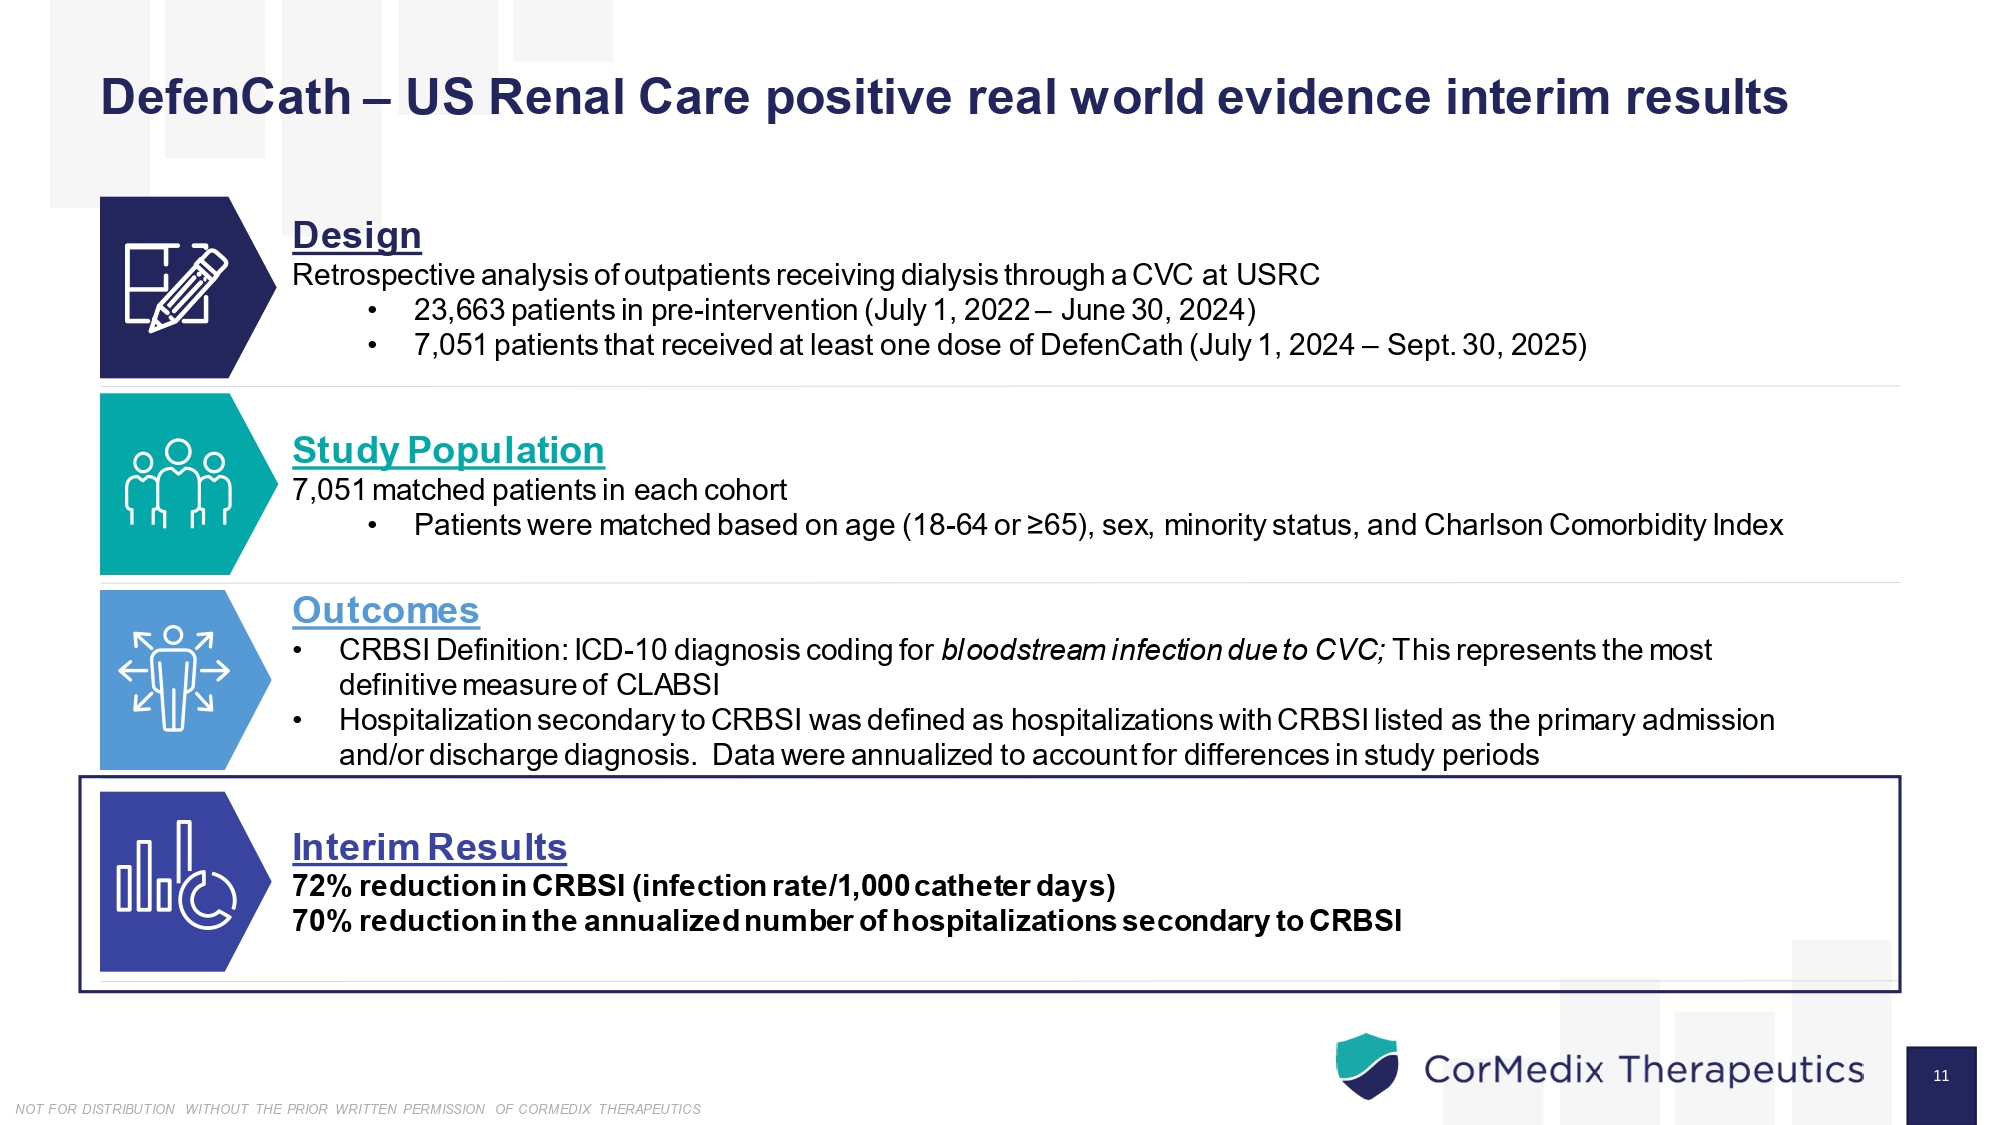Click the CorMedix shield logo icon
The height and width of the screenshot is (1125, 2000).
pyautogui.click(x=1366, y=1066)
